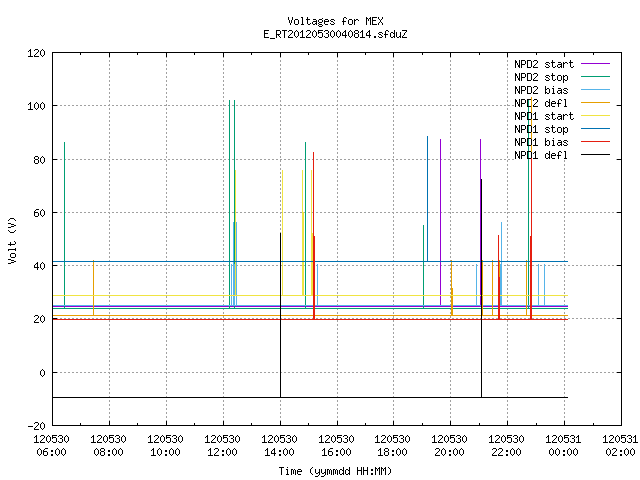
Task: Click the orange legend line sample for NPD2 defl
Action: (595, 103)
